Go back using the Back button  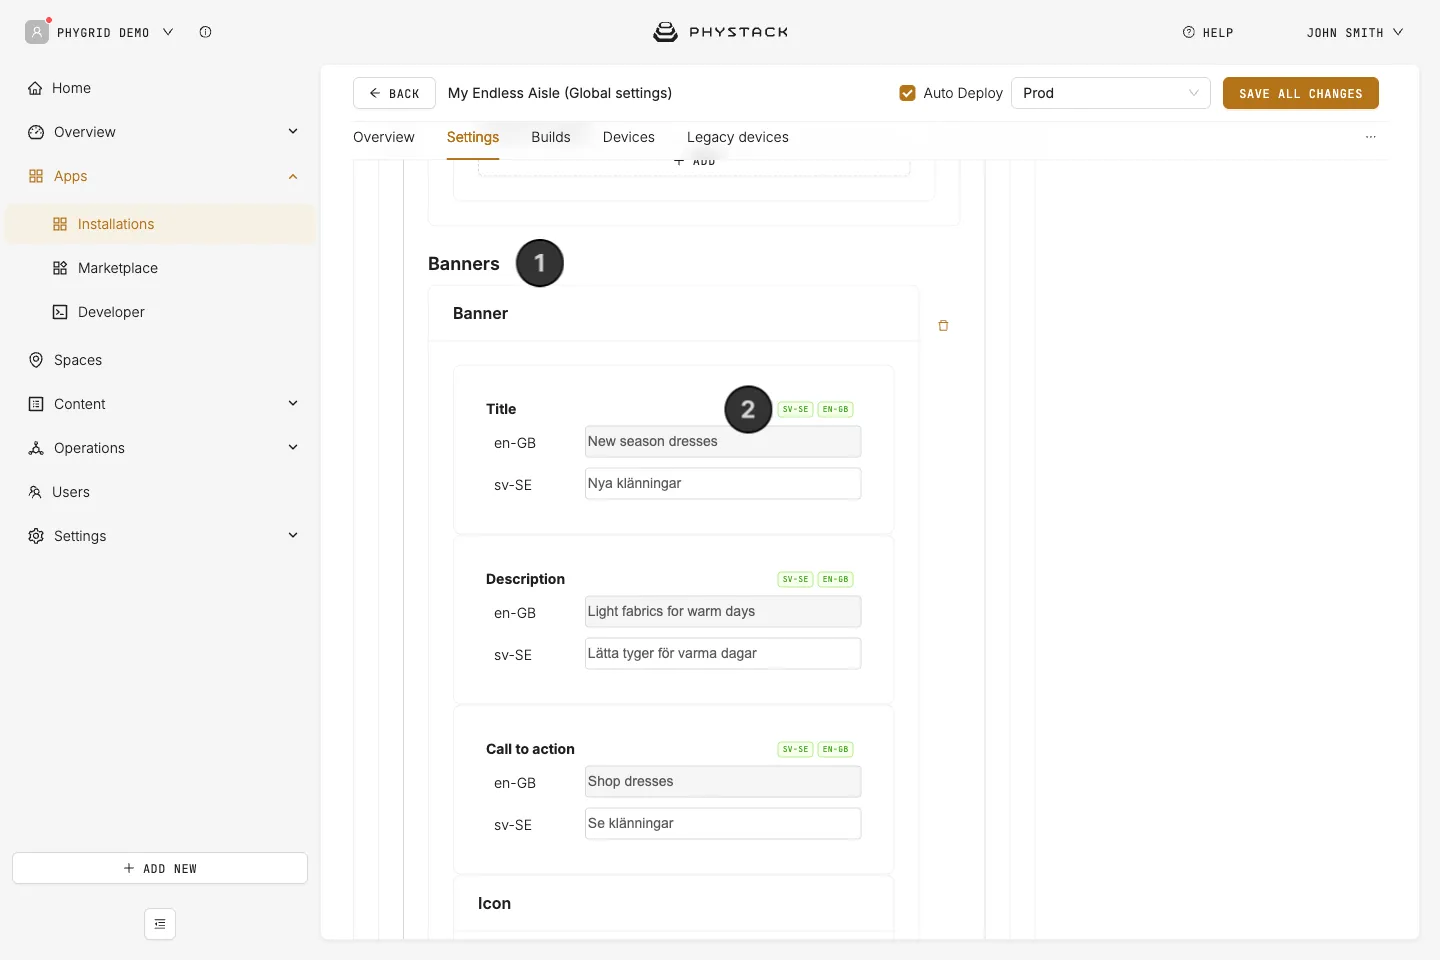[x=394, y=93]
